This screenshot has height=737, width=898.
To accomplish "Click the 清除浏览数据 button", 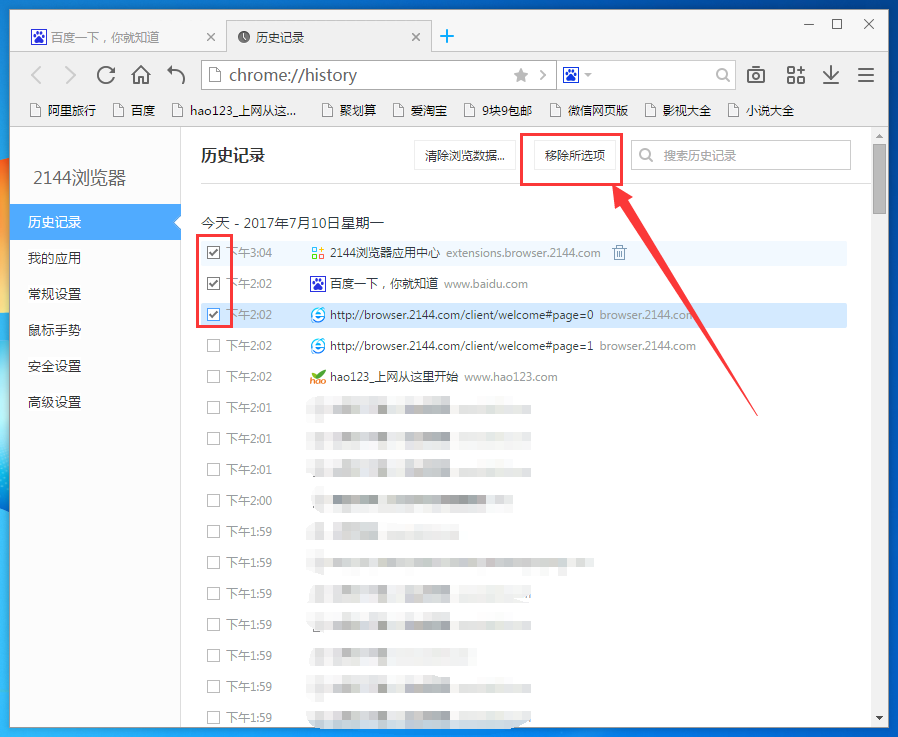I will (466, 155).
